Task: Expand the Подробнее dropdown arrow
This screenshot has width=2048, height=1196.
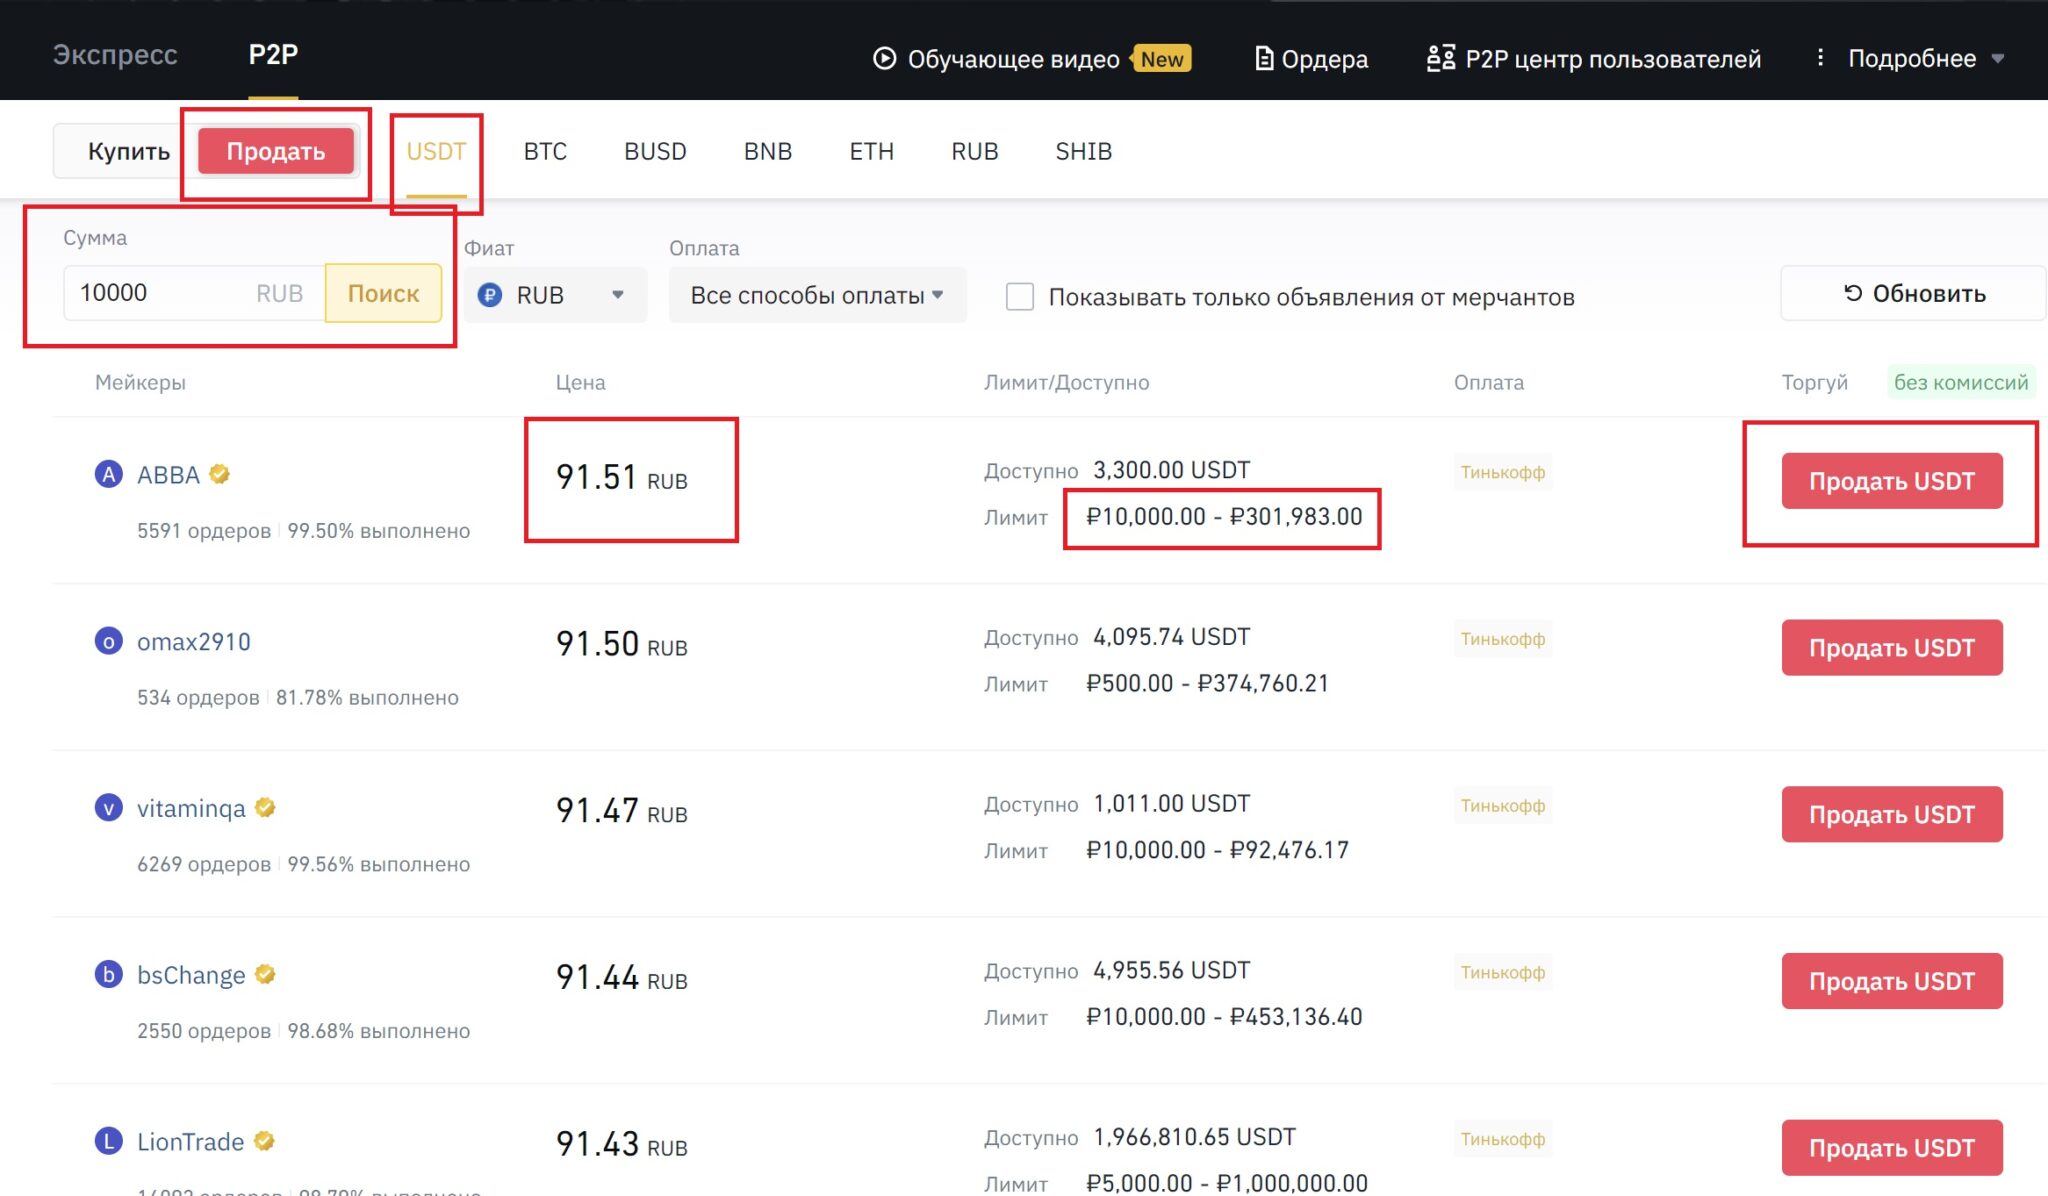Action: pos(1998,59)
